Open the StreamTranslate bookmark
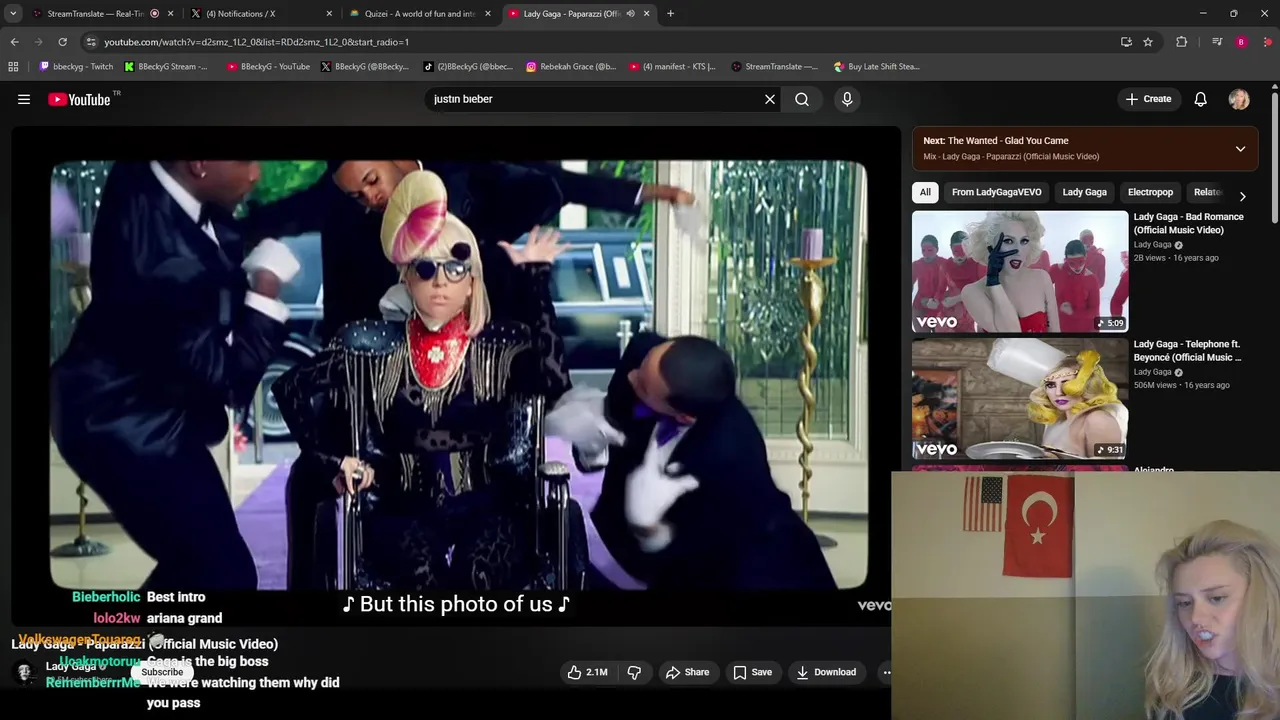The height and width of the screenshot is (720, 1280). pyautogui.click(x=774, y=67)
